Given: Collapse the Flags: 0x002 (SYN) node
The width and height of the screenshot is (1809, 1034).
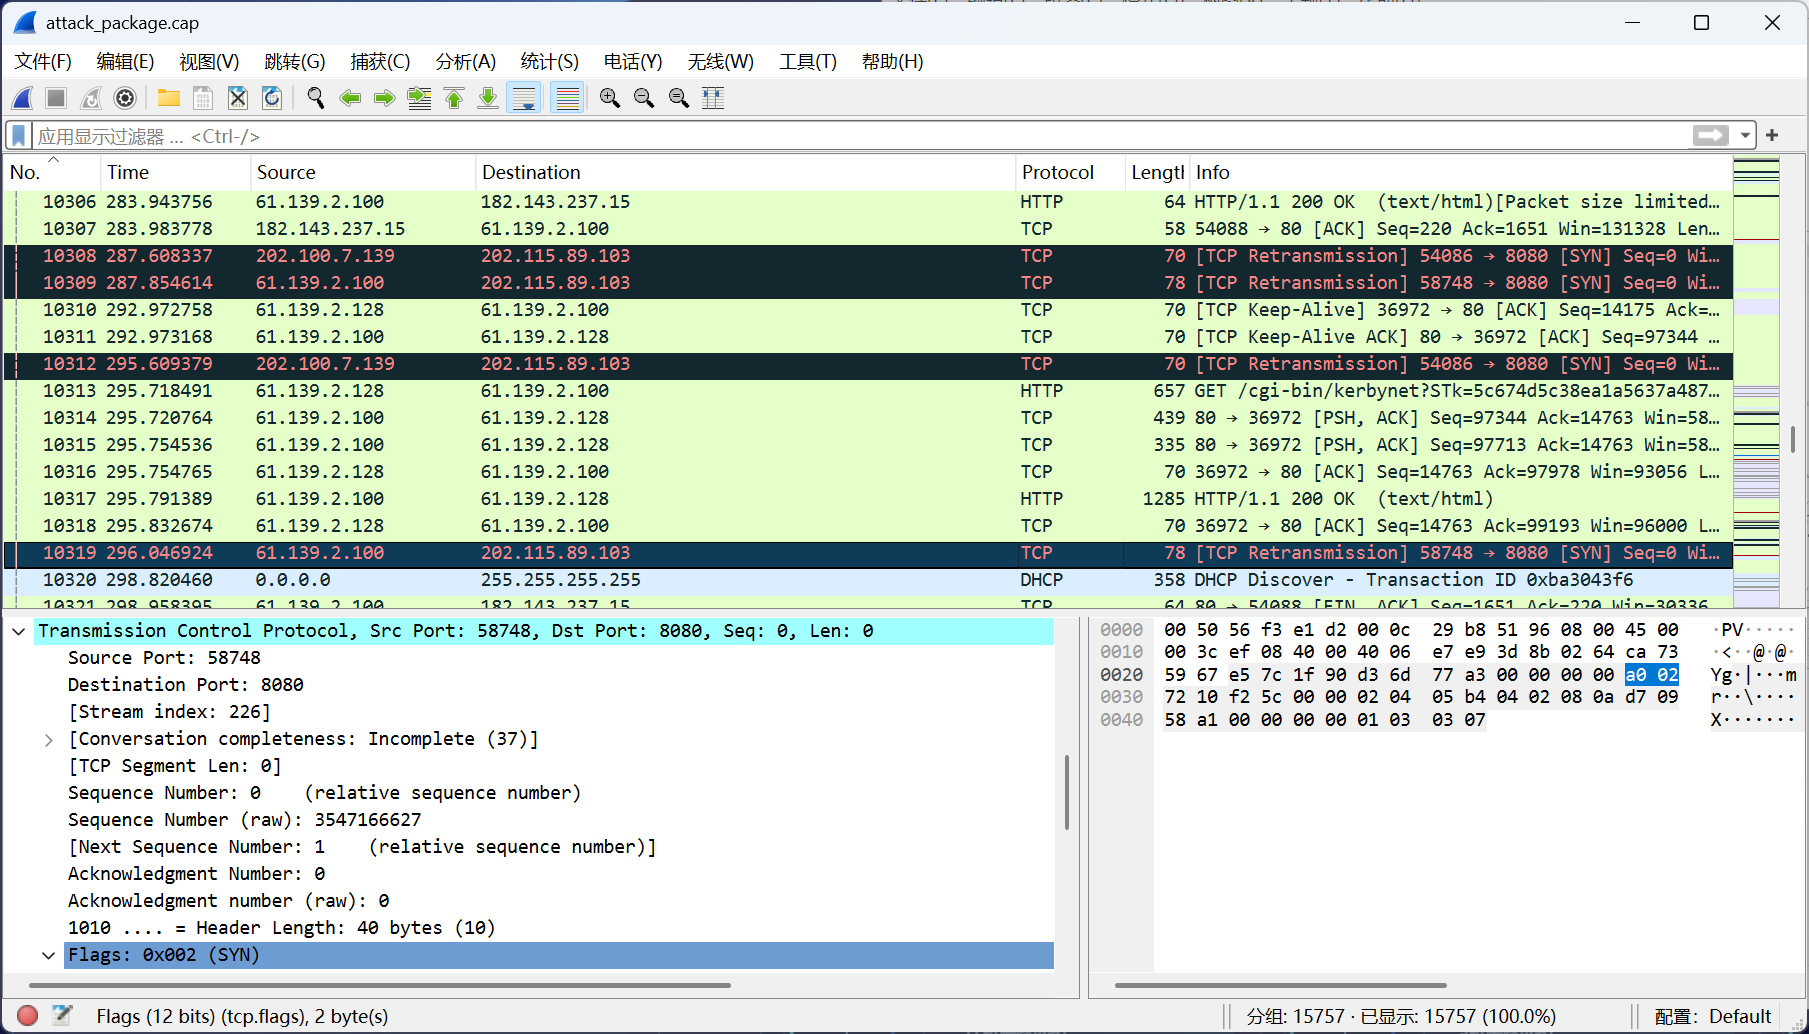Looking at the screenshot, I should point(48,955).
